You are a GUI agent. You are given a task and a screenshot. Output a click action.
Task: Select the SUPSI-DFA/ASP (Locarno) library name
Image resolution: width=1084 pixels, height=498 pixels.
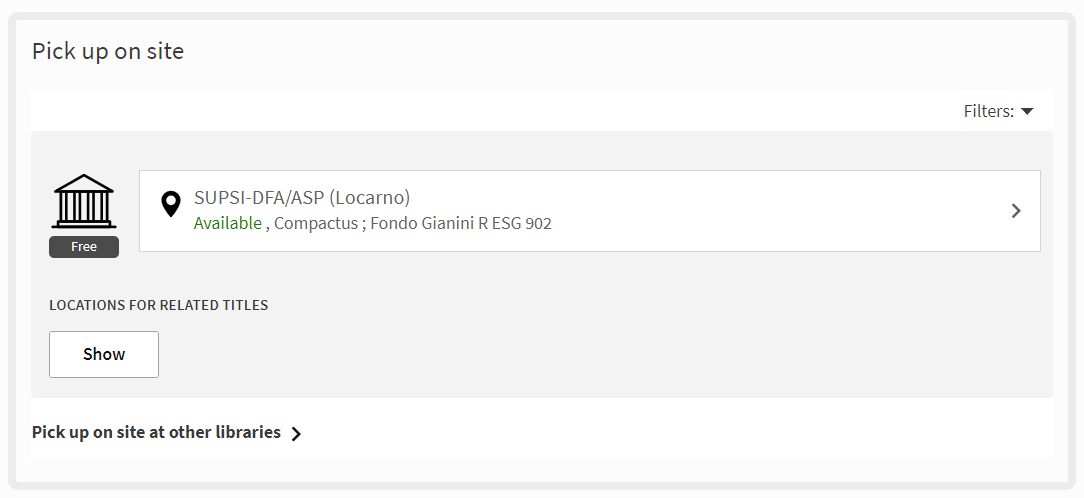click(302, 198)
